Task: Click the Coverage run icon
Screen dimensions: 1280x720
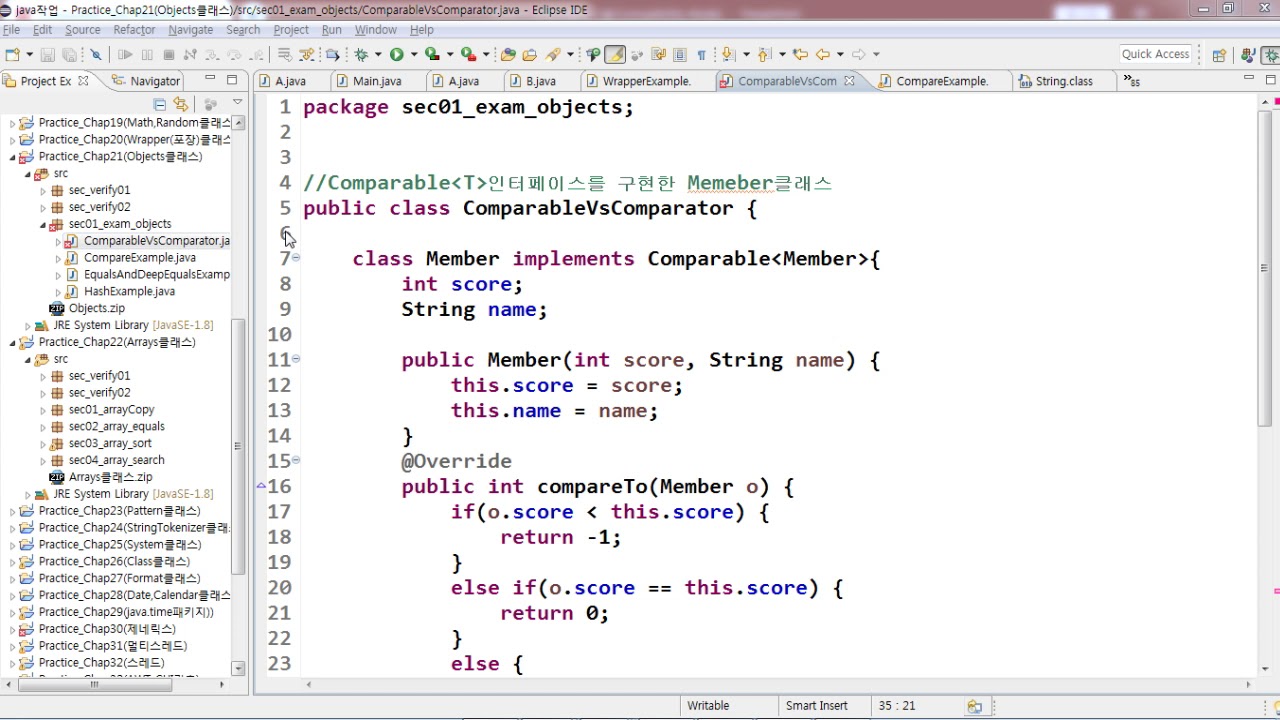Action: pos(432,55)
